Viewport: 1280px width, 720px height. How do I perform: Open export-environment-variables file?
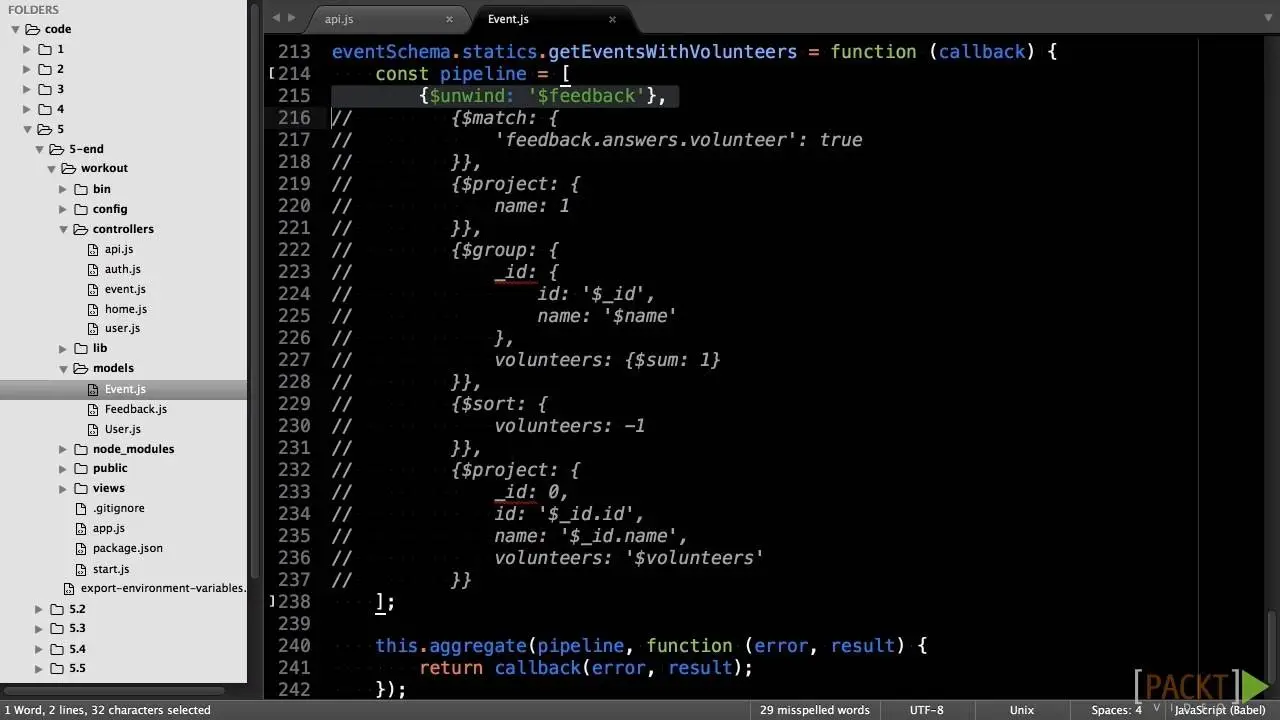tap(162, 588)
